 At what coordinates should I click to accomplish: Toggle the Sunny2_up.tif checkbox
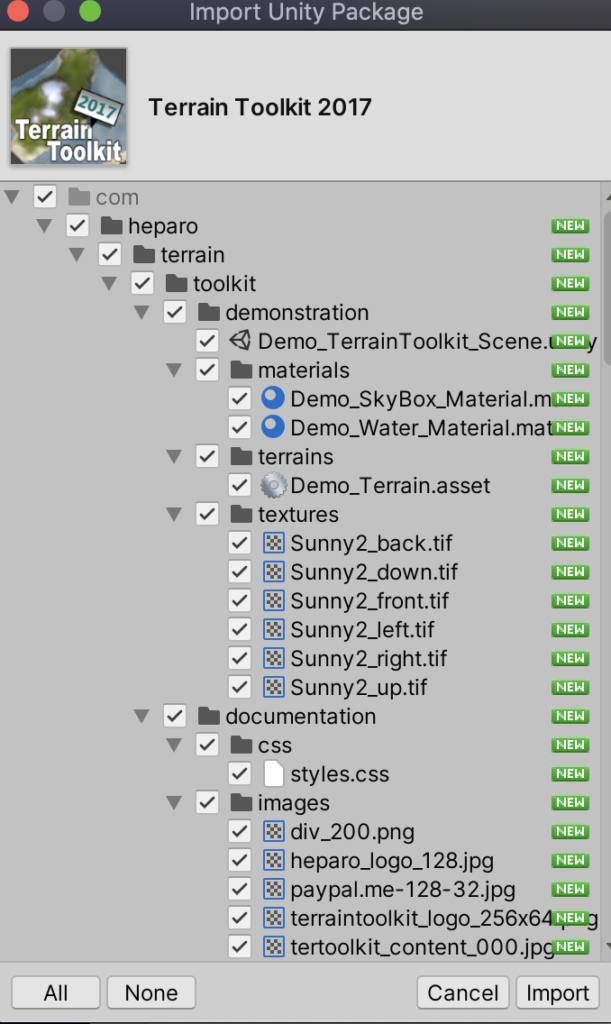pos(239,688)
